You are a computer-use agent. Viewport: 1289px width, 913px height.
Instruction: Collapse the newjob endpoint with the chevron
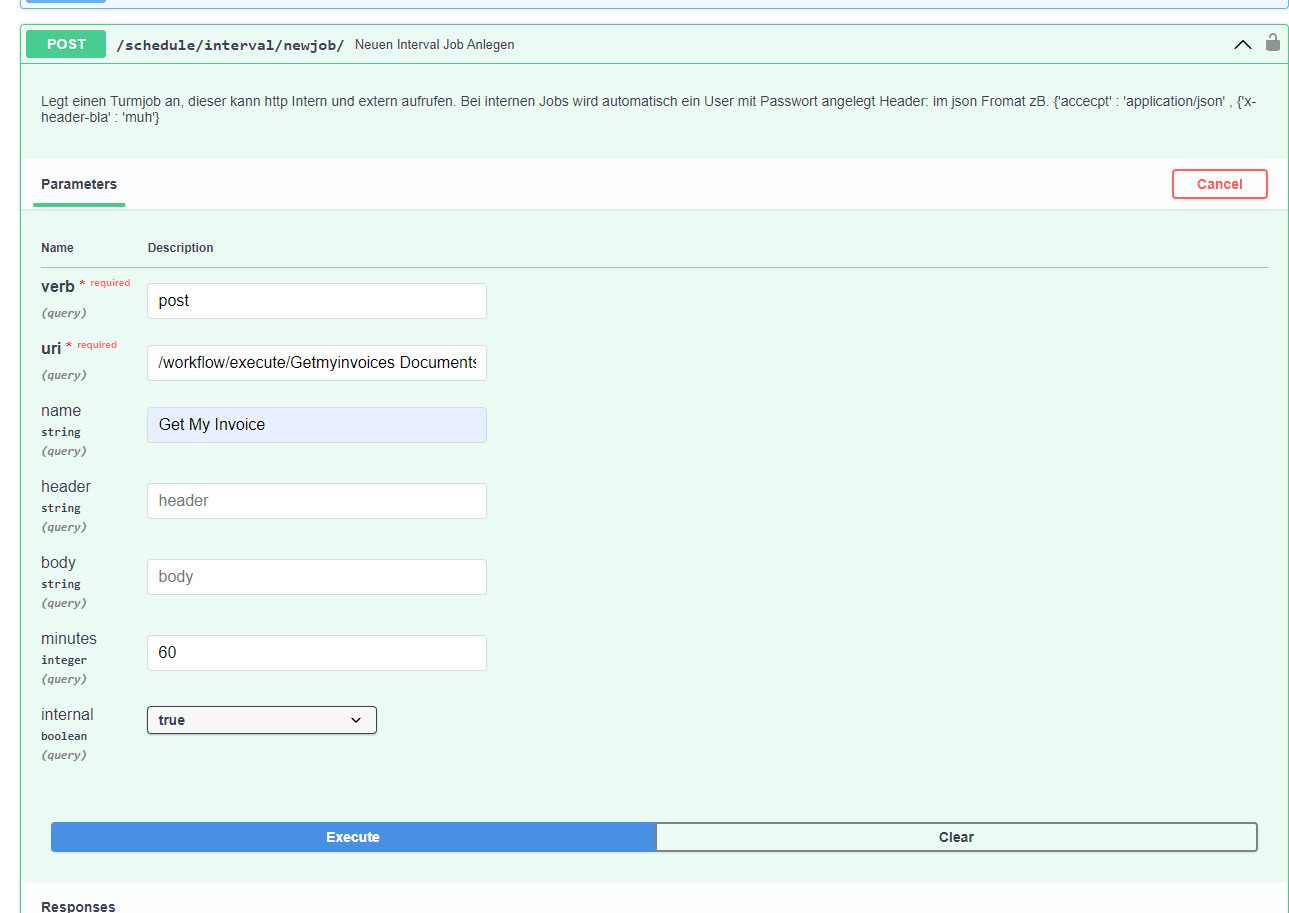click(1243, 44)
